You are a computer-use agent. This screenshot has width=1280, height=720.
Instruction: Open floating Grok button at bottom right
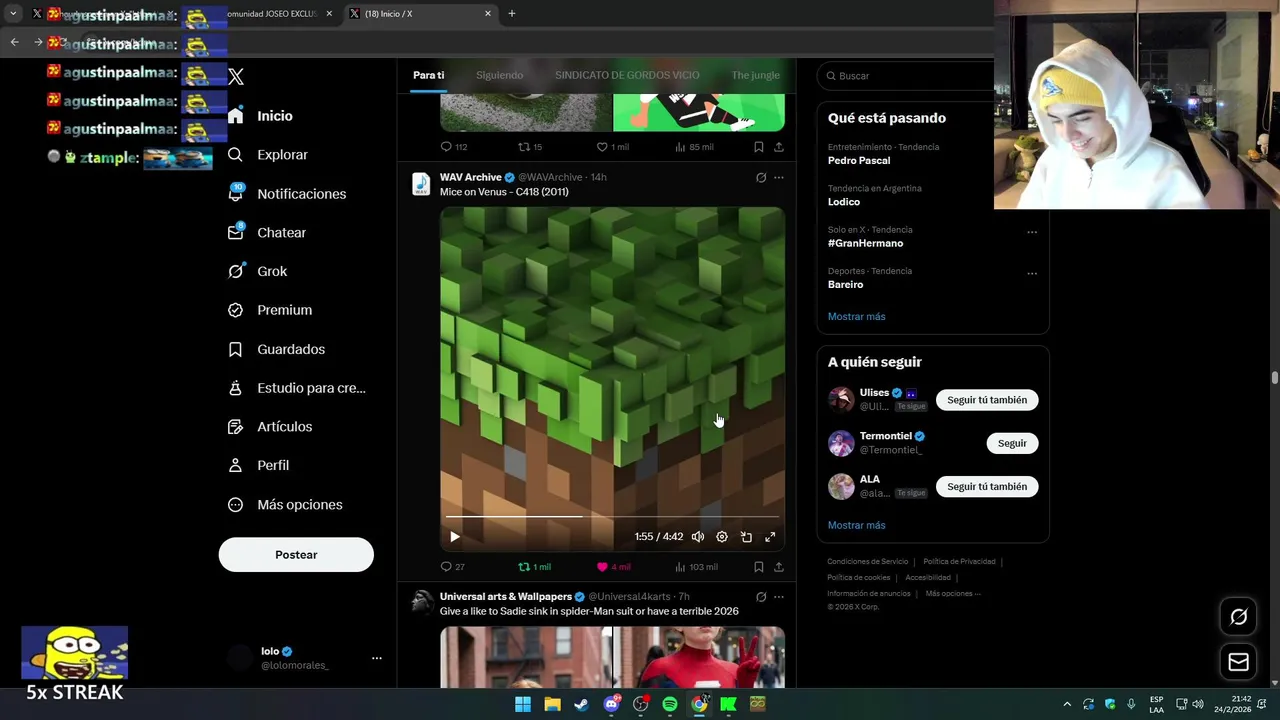point(1239,617)
